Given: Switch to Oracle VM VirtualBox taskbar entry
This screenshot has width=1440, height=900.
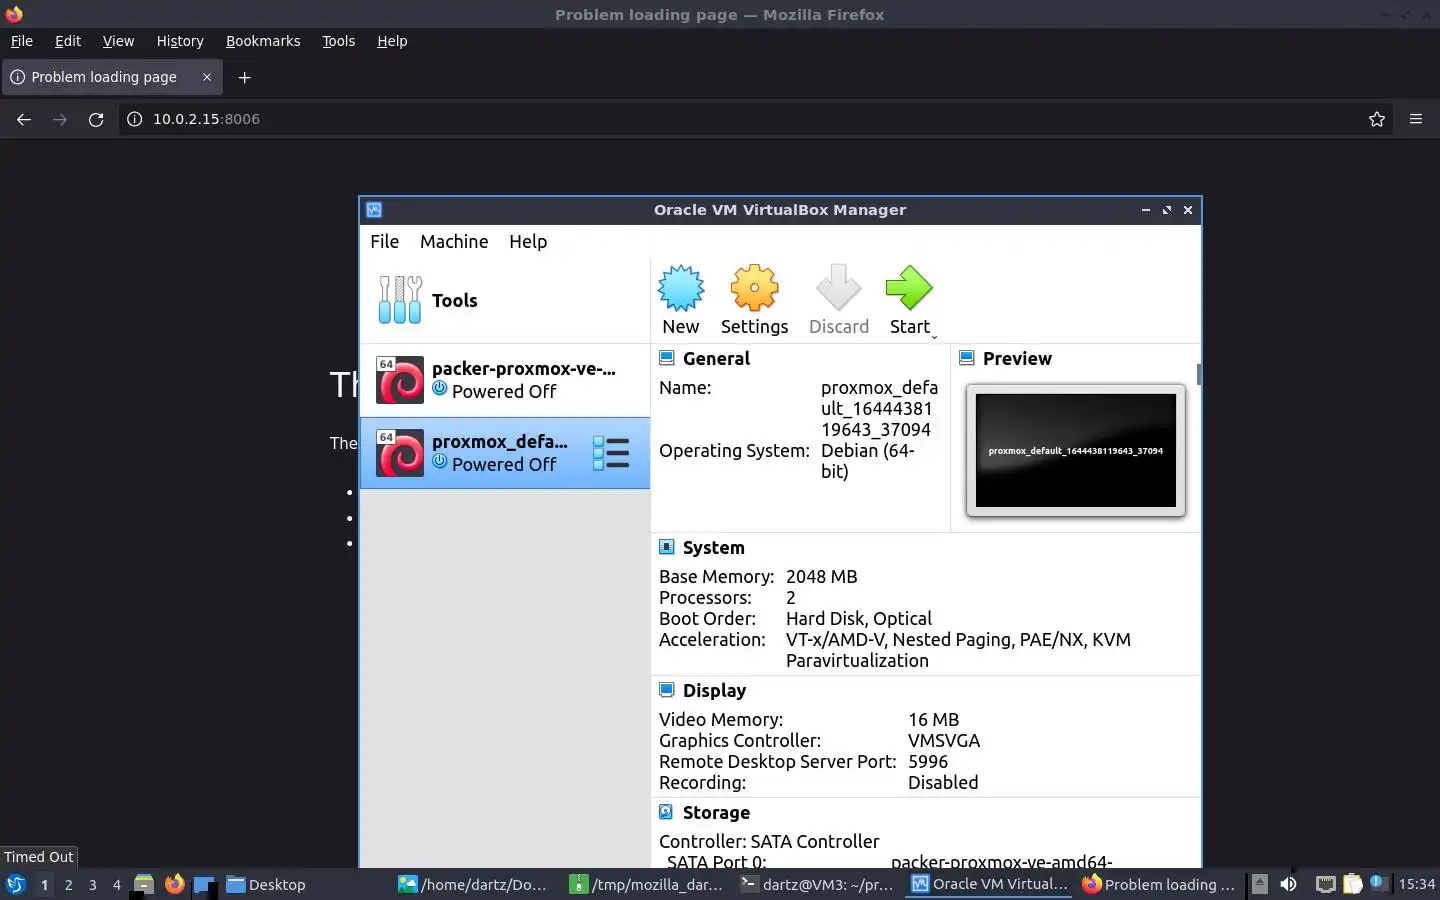Looking at the screenshot, I should click(x=989, y=885).
